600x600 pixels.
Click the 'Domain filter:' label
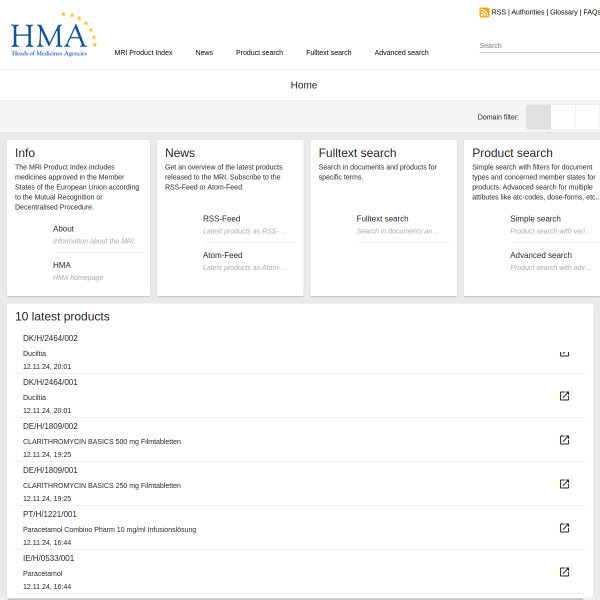point(498,117)
